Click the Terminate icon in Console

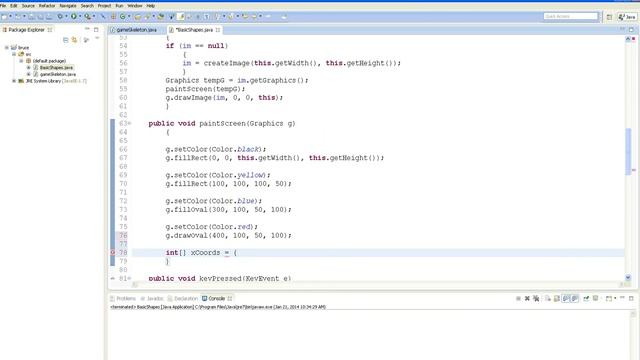pyautogui.click(x=518, y=298)
